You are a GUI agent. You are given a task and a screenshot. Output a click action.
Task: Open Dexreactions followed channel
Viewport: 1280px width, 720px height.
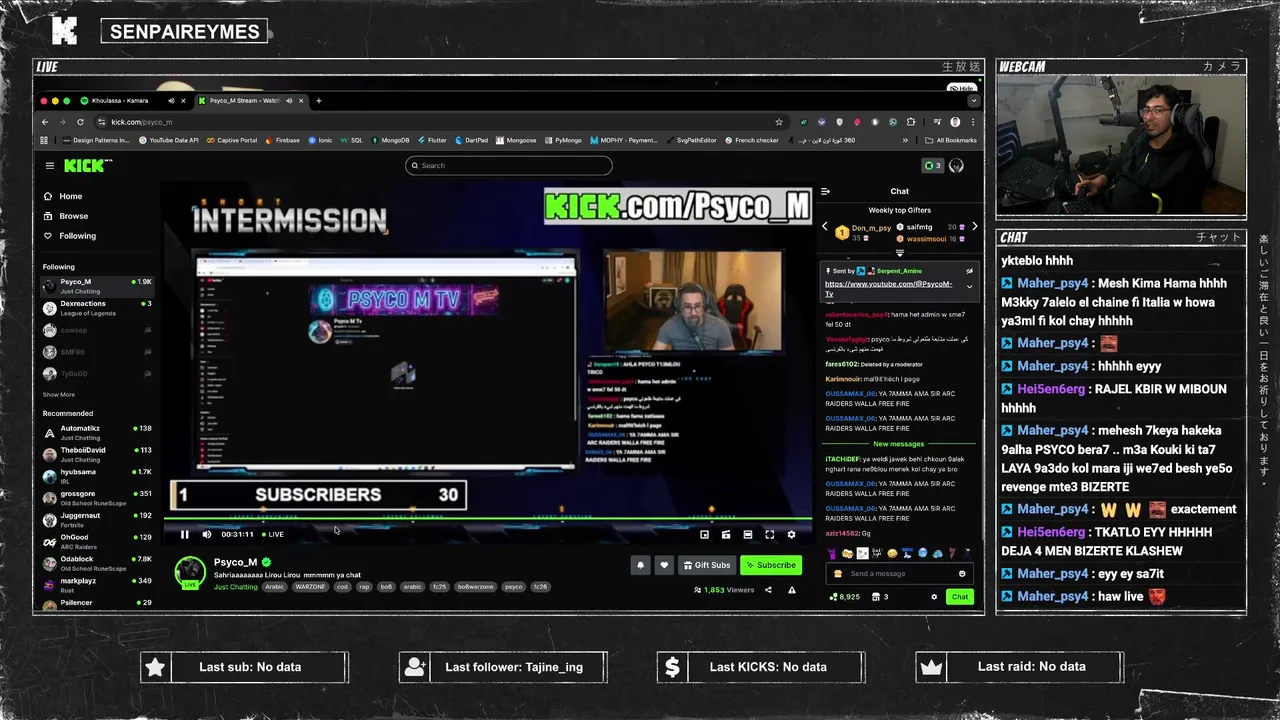(96, 308)
